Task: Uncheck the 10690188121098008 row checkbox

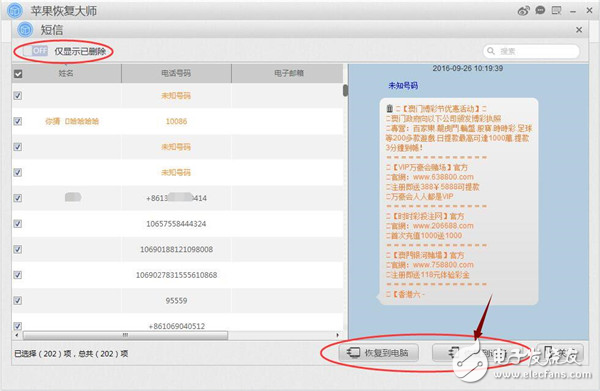Action: 18,249
